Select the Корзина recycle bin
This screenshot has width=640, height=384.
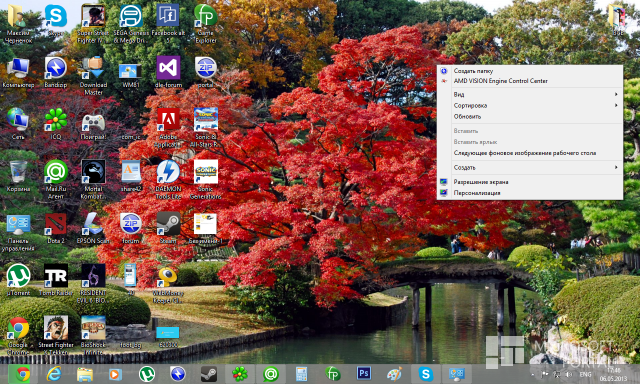pyautogui.click(x=18, y=176)
